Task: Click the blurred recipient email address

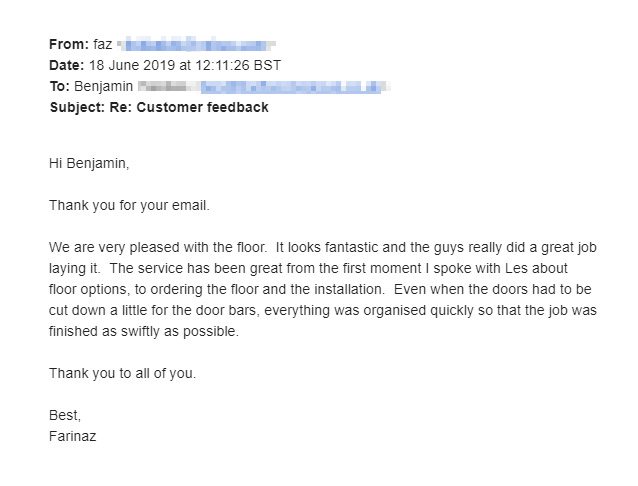Action: click(x=290, y=87)
